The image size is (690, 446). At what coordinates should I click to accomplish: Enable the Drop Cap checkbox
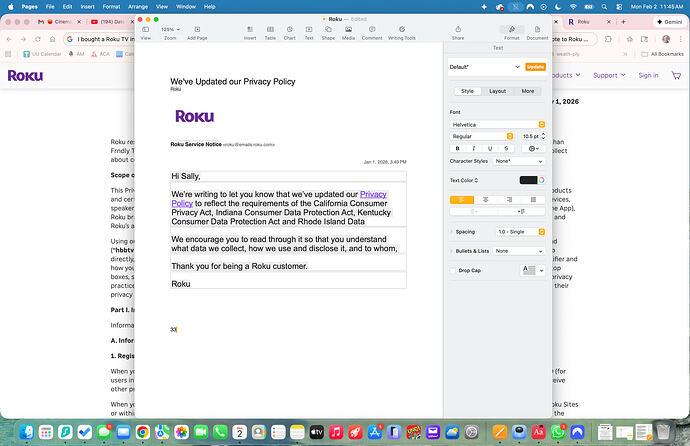point(453,271)
